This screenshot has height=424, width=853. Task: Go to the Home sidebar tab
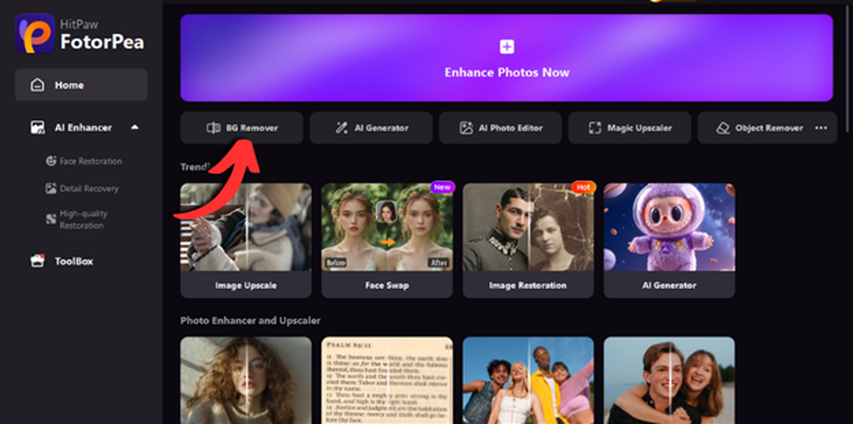(x=81, y=85)
